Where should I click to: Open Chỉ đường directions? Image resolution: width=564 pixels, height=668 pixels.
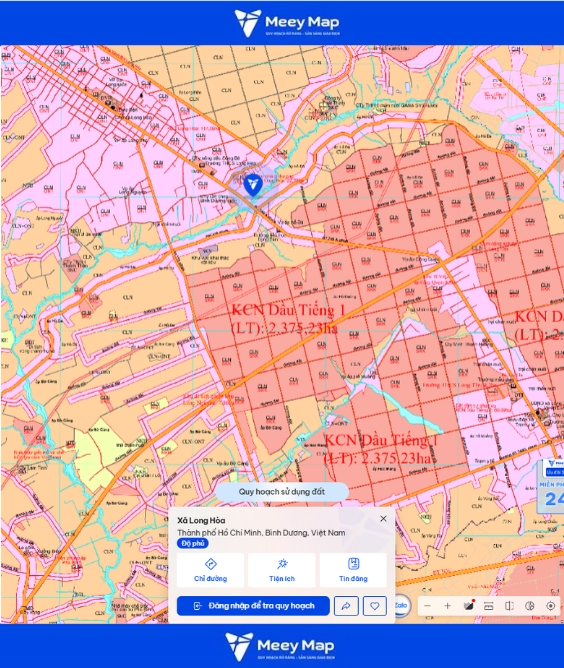[x=210, y=570]
